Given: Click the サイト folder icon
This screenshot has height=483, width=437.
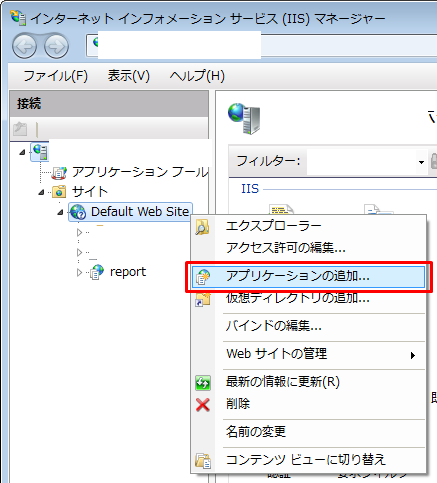Looking at the screenshot, I should [59, 192].
